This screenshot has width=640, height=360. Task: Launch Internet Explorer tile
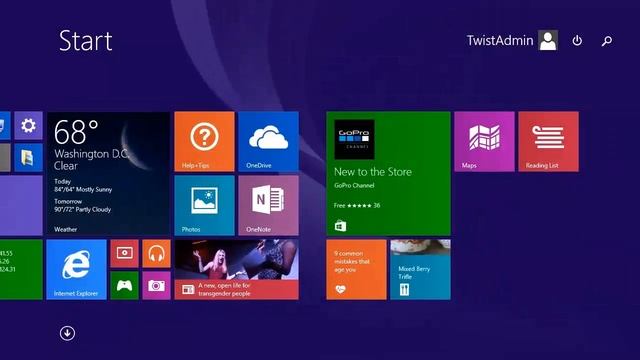pos(76,270)
